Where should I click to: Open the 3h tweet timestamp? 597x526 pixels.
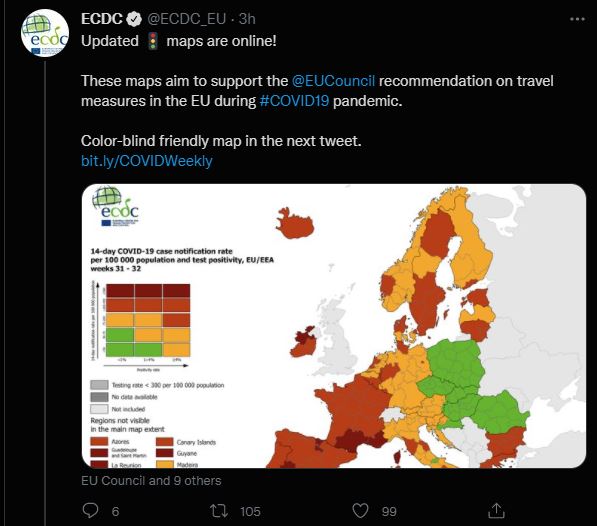pyautogui.click(x=247, y=19)
